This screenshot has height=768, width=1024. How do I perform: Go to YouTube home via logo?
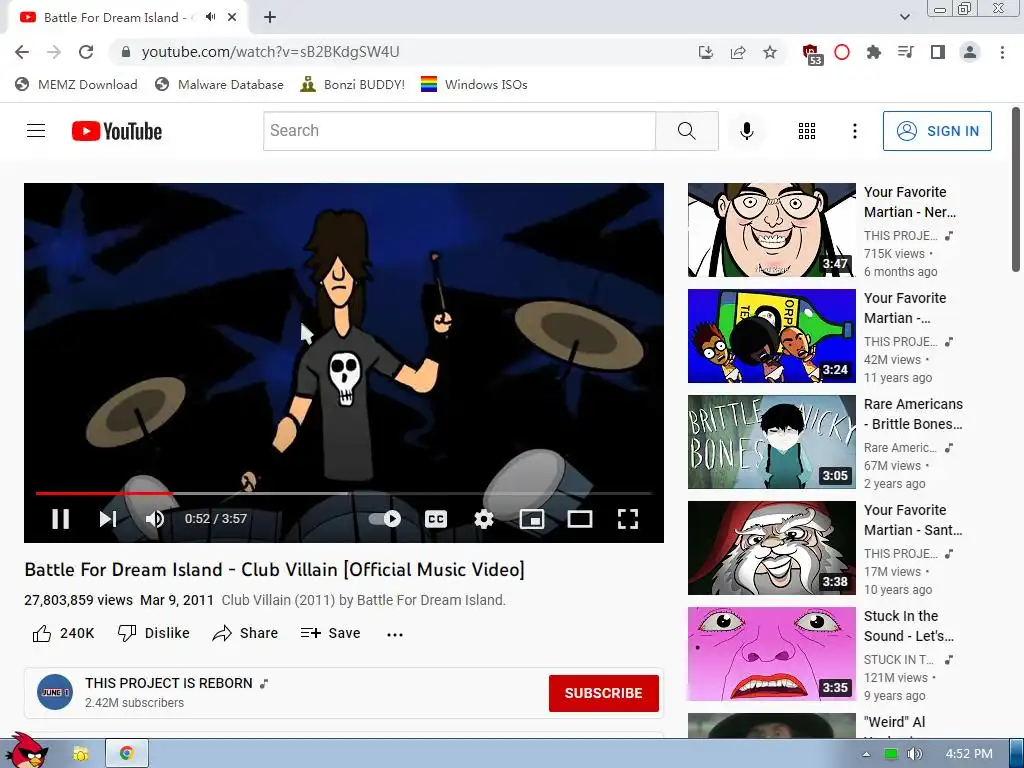click(x=117, y=131)
